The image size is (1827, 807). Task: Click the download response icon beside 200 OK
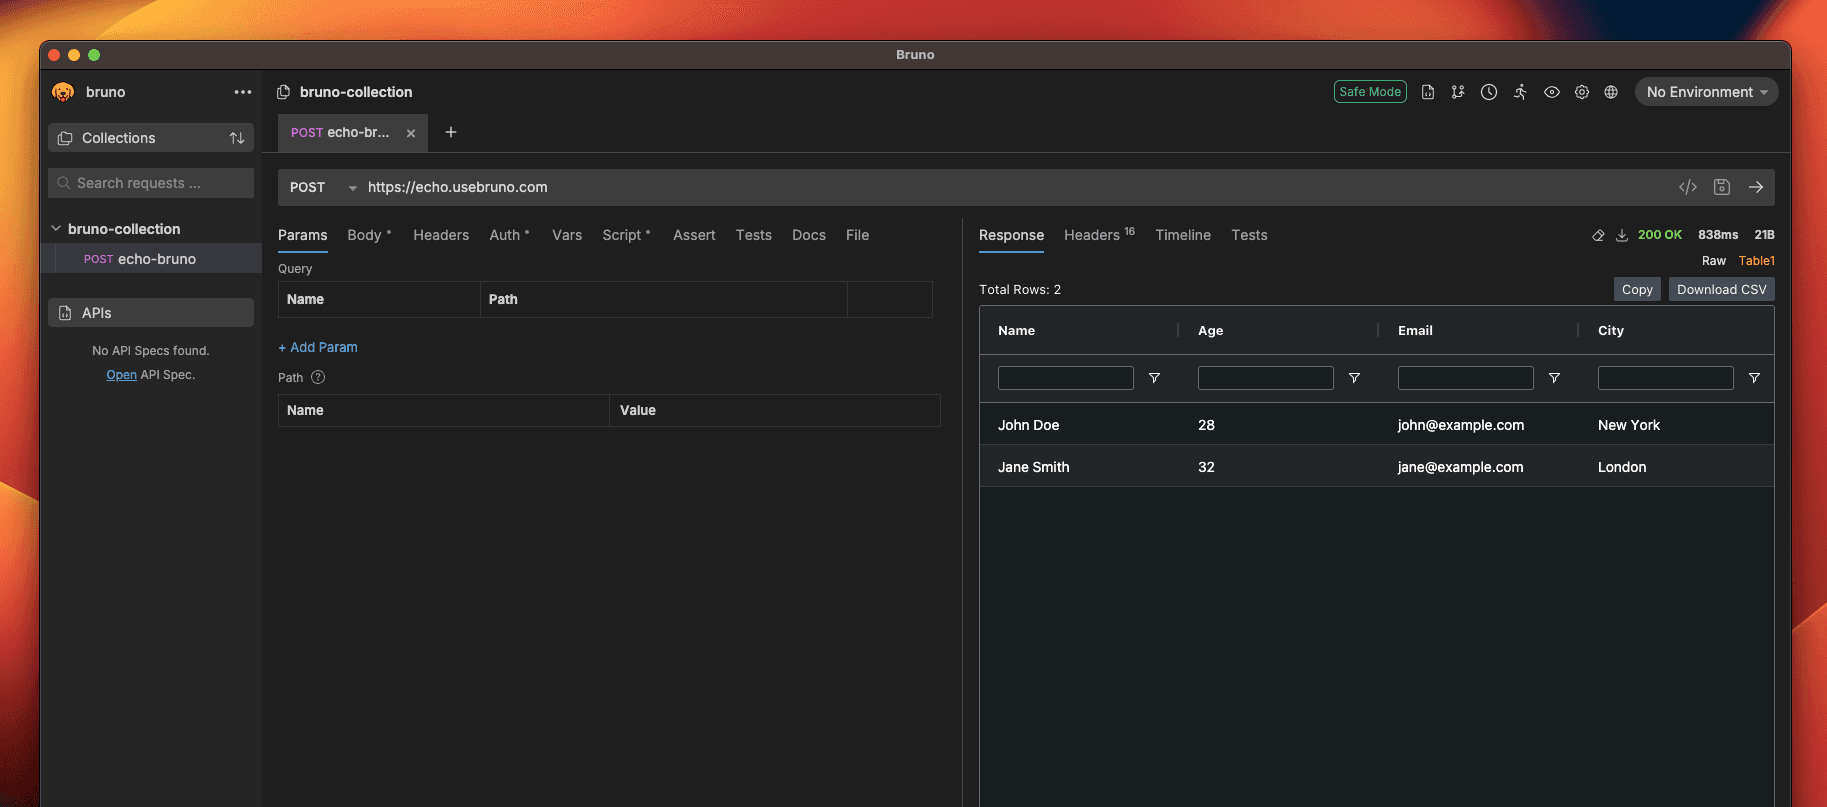tap(1622, 235)
